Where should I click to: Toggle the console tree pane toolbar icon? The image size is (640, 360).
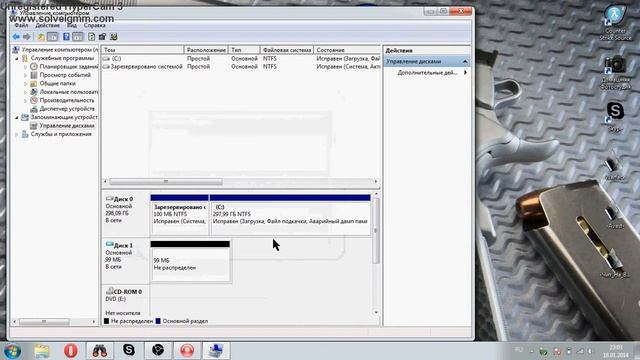(53, 37)
